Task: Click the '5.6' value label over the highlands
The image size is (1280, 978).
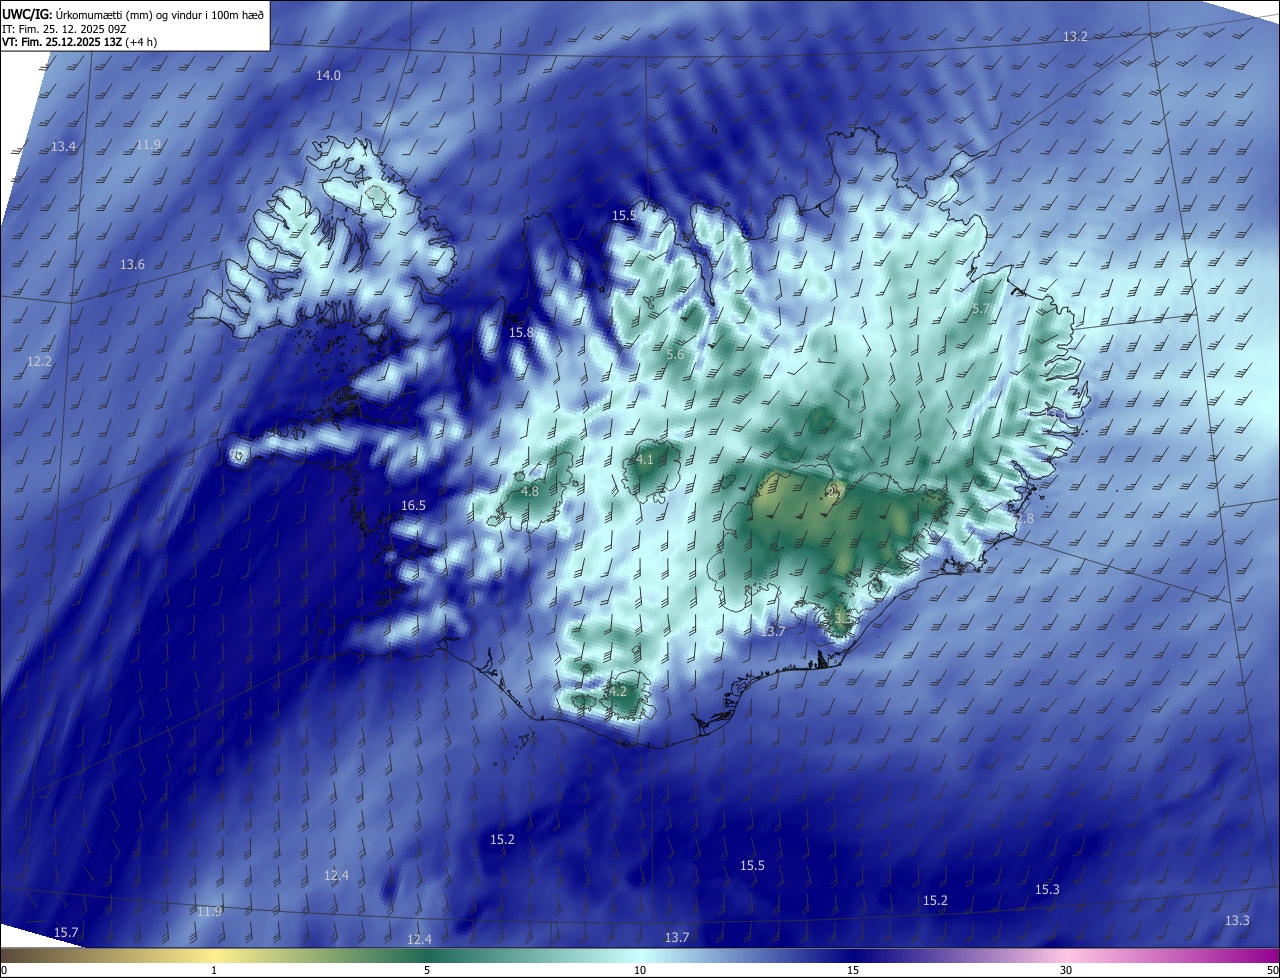Action: coord(675,355)
